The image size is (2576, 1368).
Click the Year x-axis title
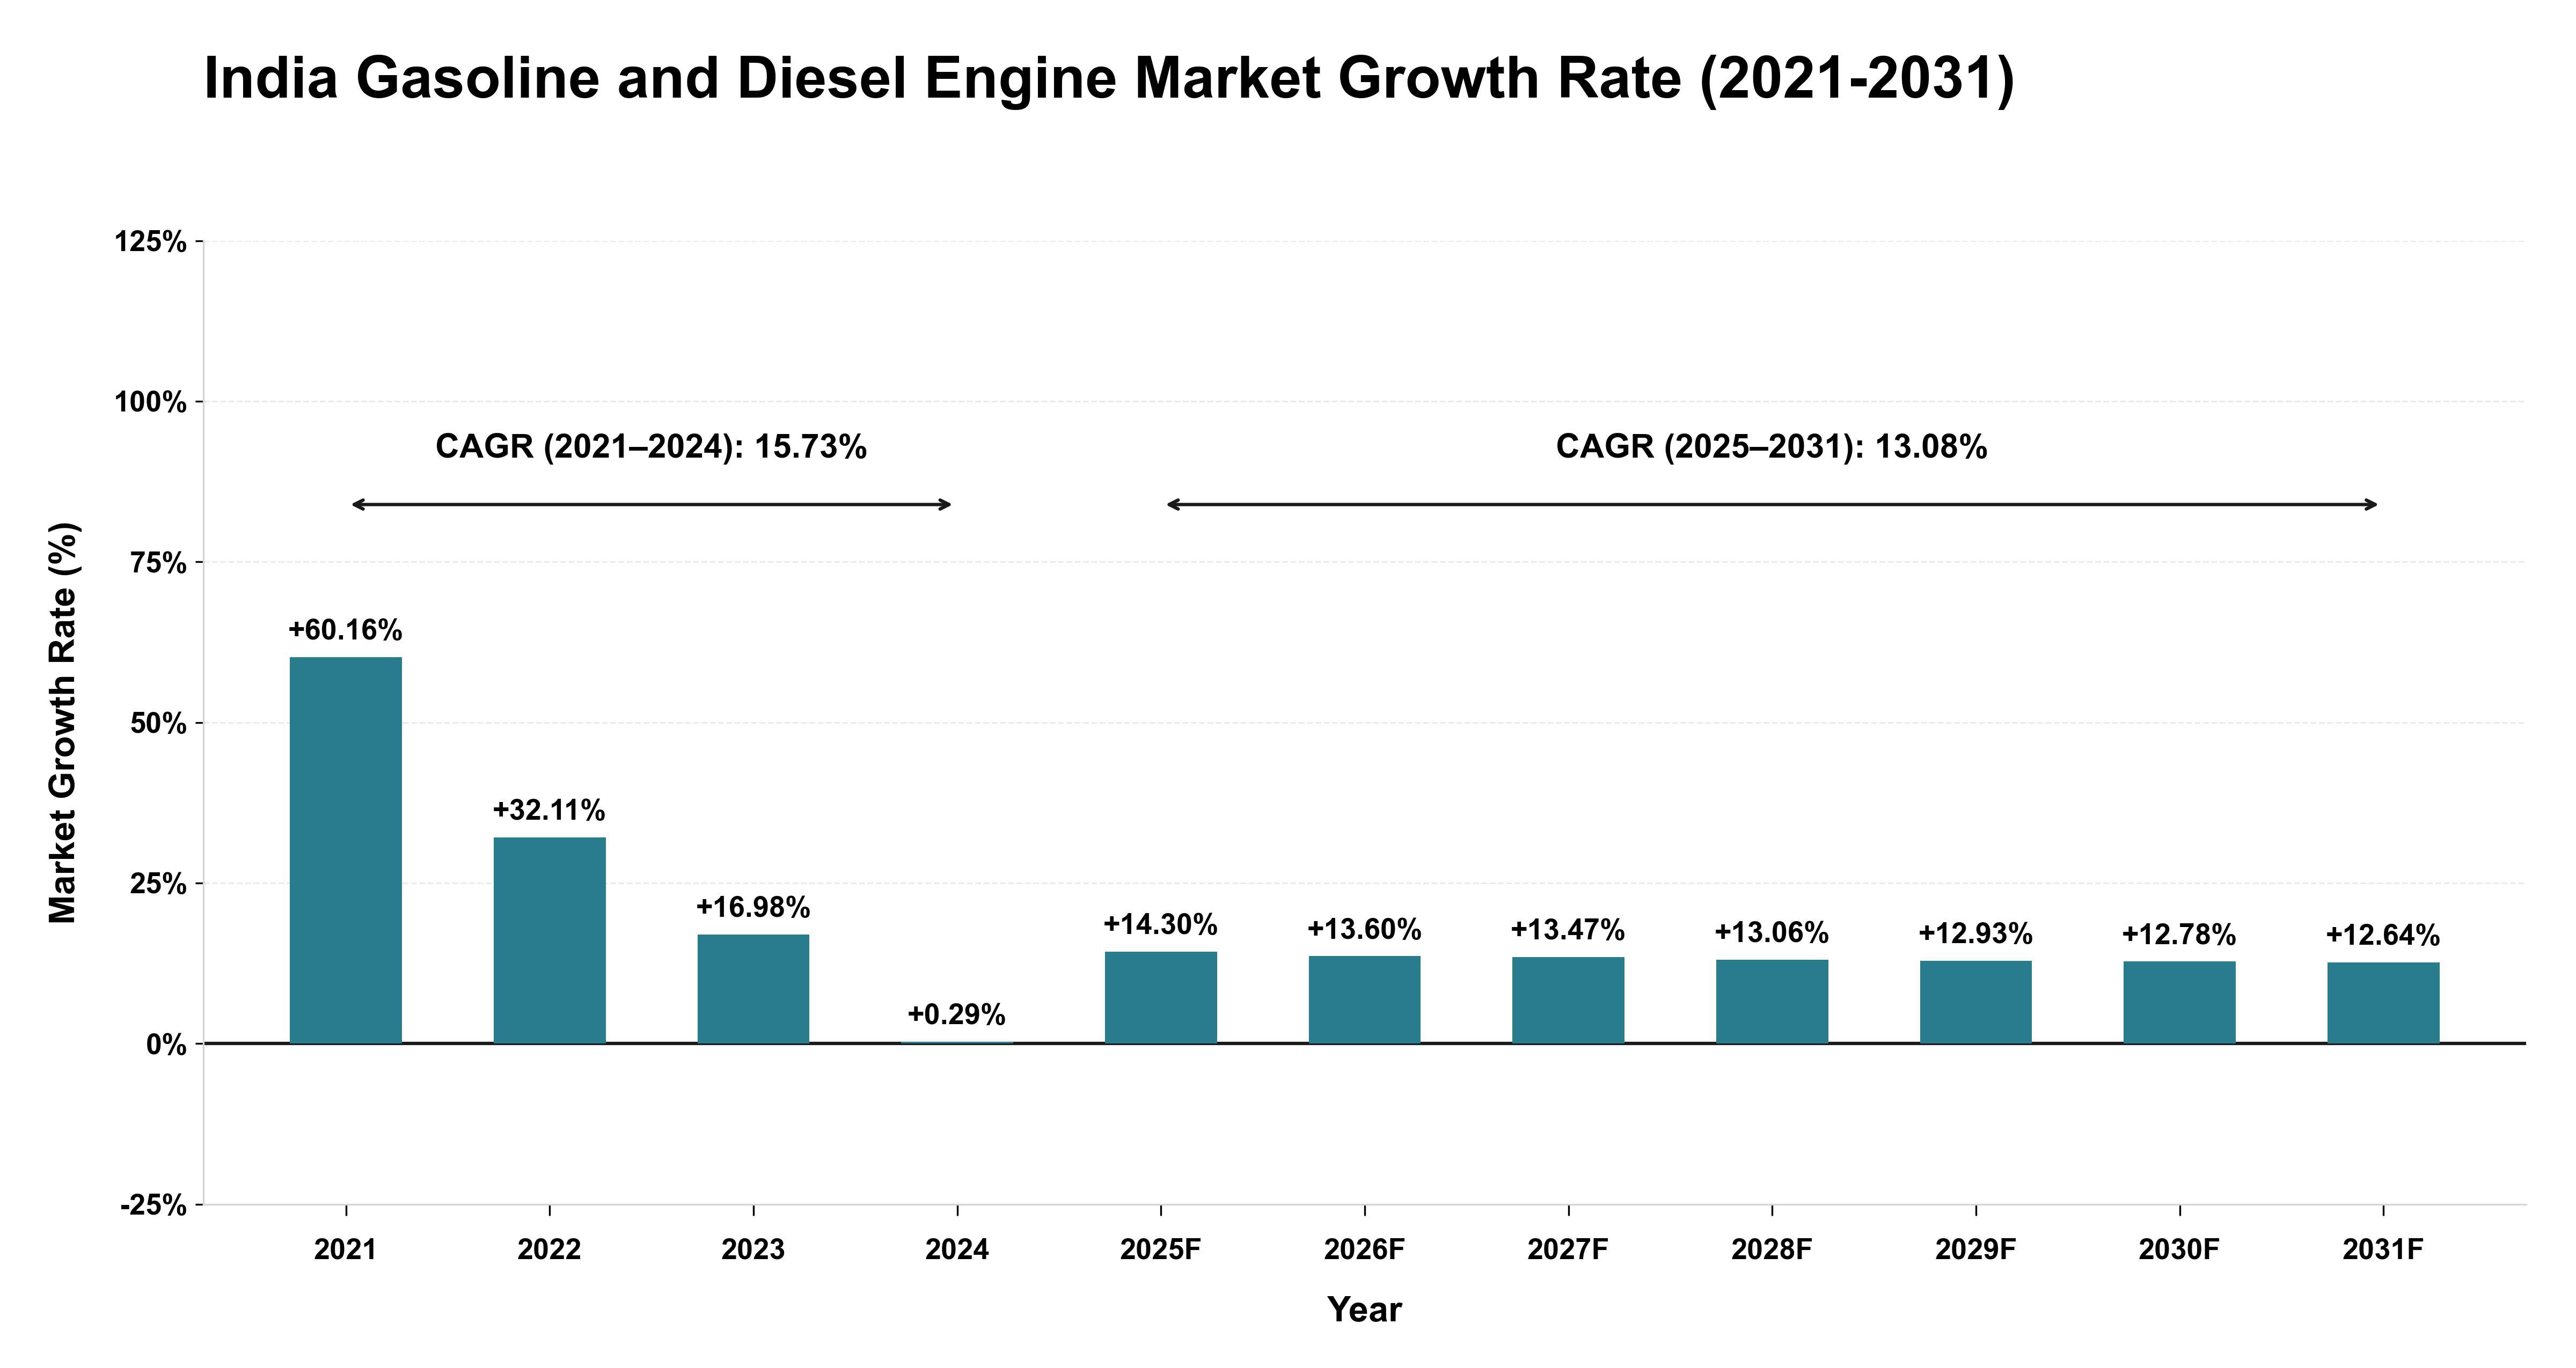click(1365, 1310)
